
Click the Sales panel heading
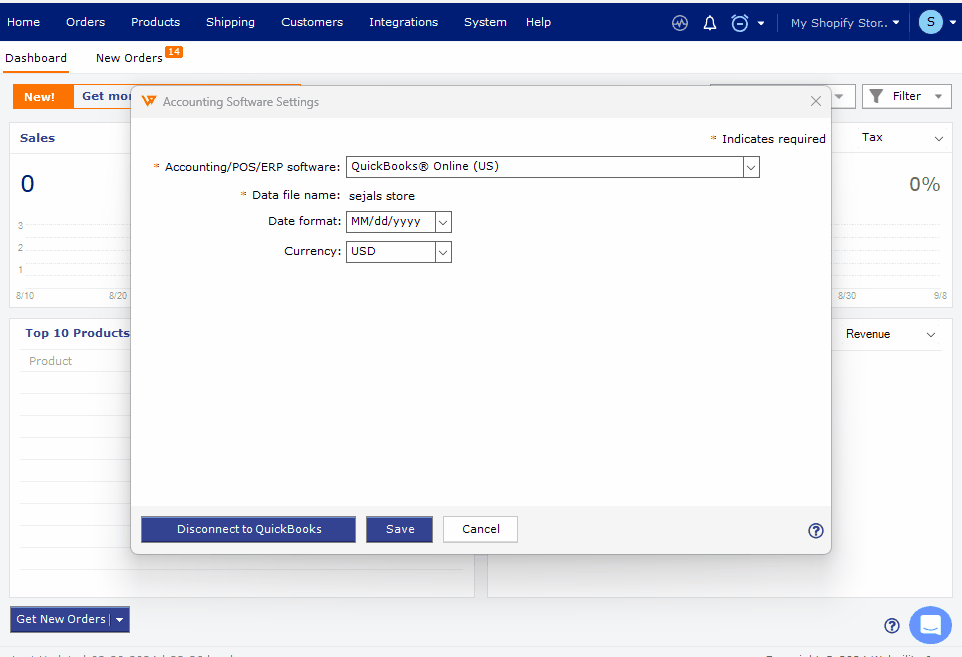37,138
